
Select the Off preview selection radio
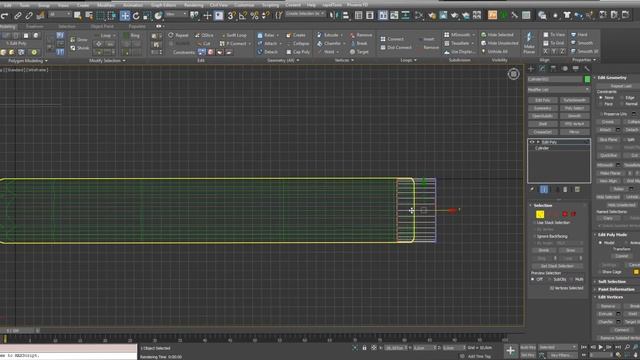533,279
